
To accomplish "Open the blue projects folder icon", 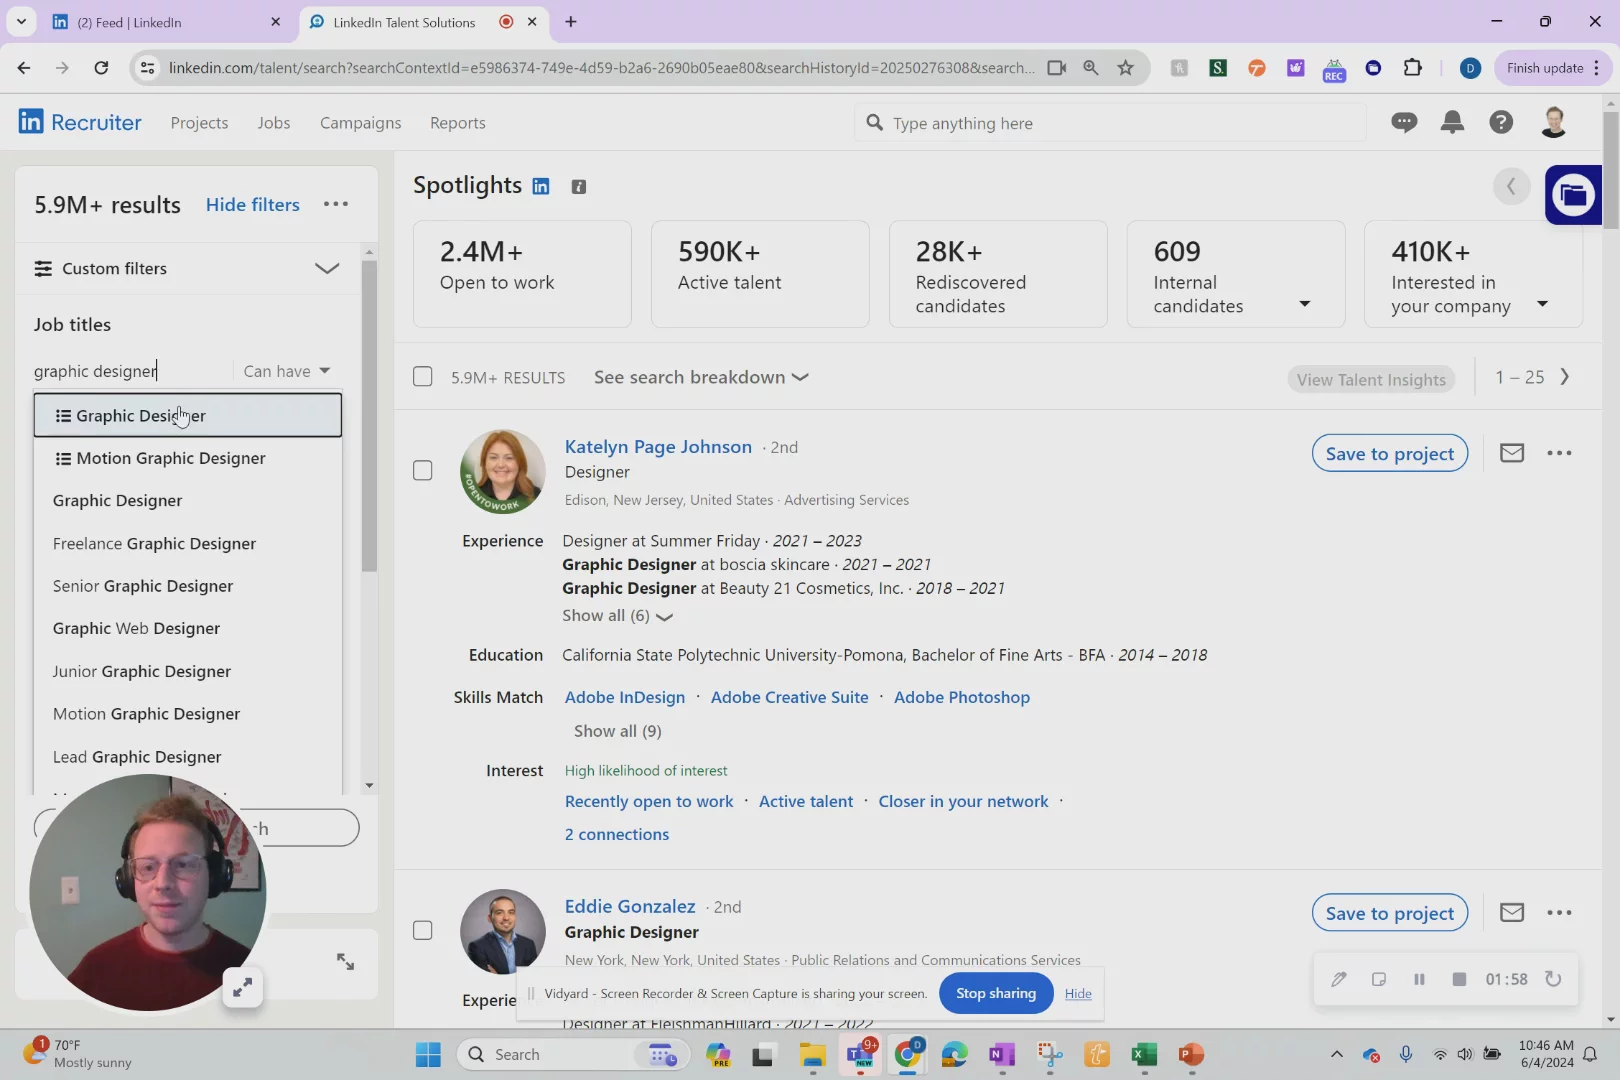I will point(1572,194).
